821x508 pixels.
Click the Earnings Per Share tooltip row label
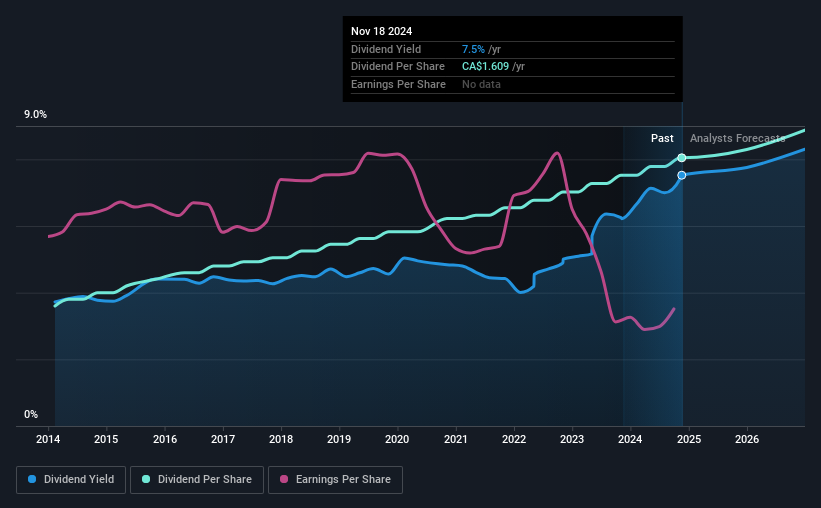(398, 84)
